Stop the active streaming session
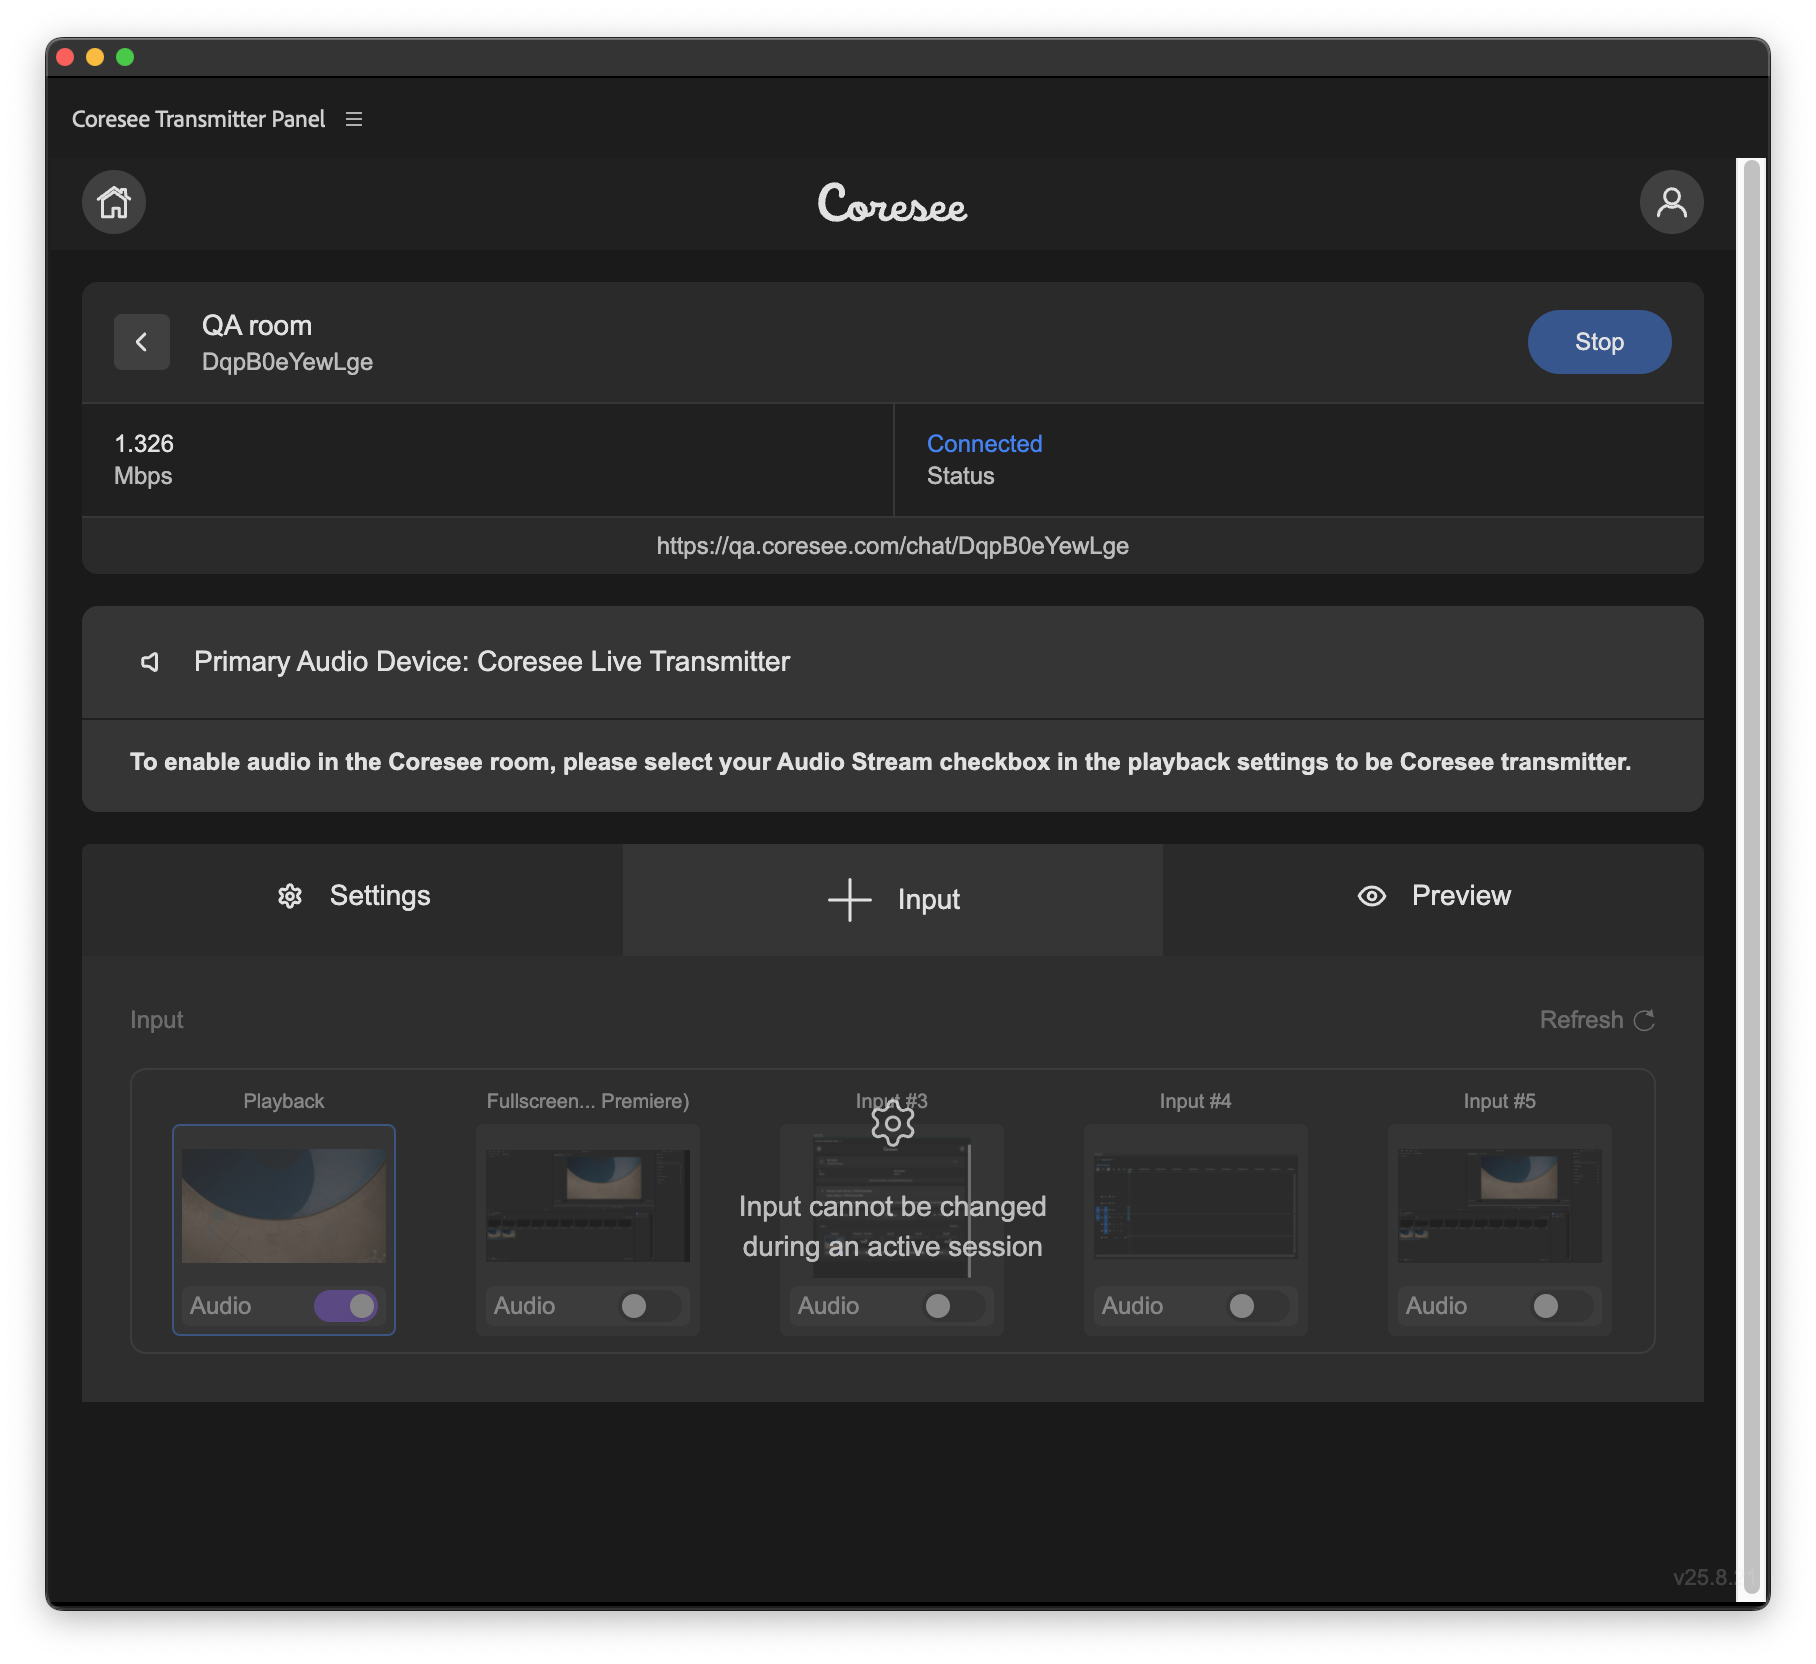Image resolution: width=1816 pixels, height=1664 pixels. pos(1599,342)
